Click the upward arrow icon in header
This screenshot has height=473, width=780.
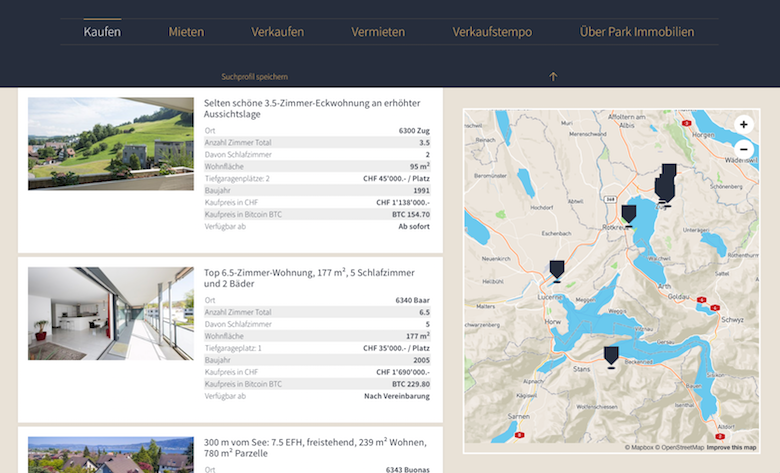(x=553, y=77)
